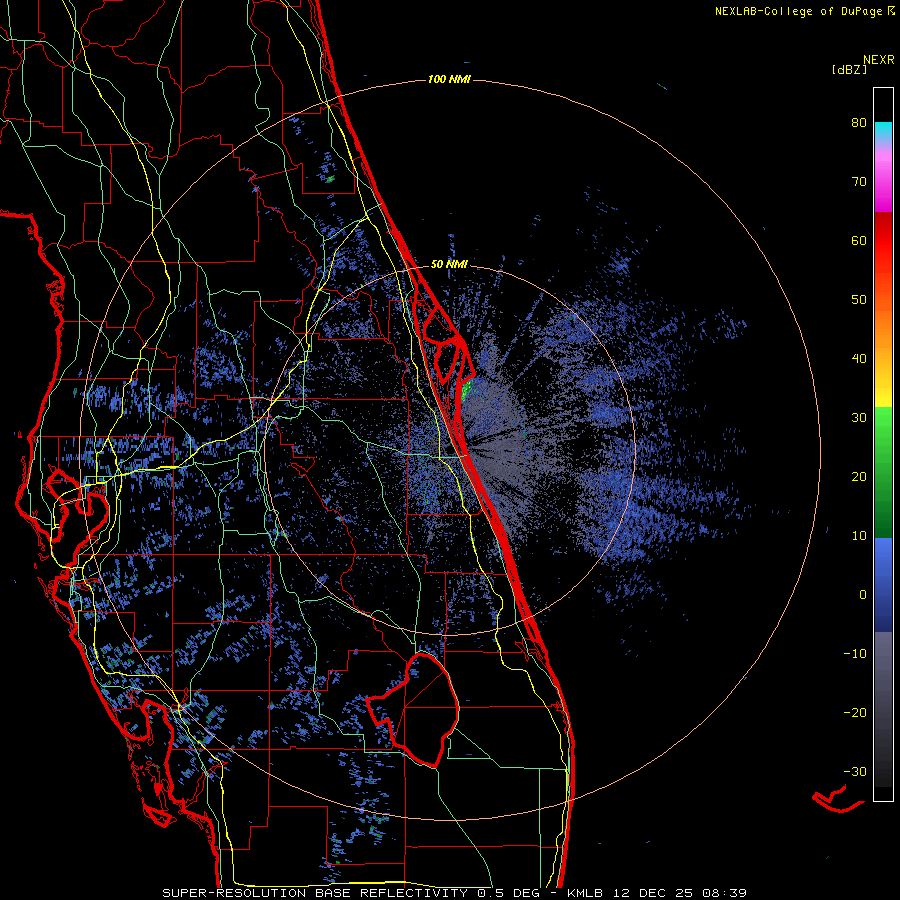
Task: Click the 80 dBZ scale value
Action: [859, 122]
